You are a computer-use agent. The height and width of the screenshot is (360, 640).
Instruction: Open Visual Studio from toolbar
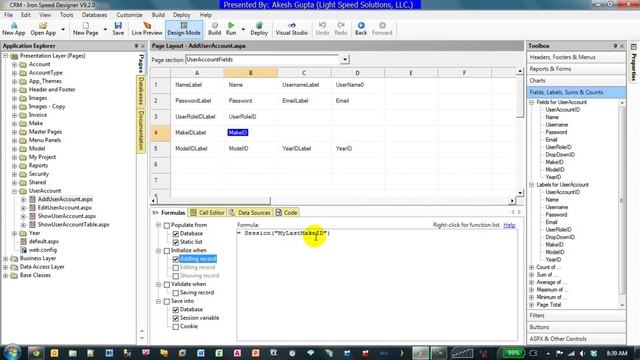click(291, 29)
